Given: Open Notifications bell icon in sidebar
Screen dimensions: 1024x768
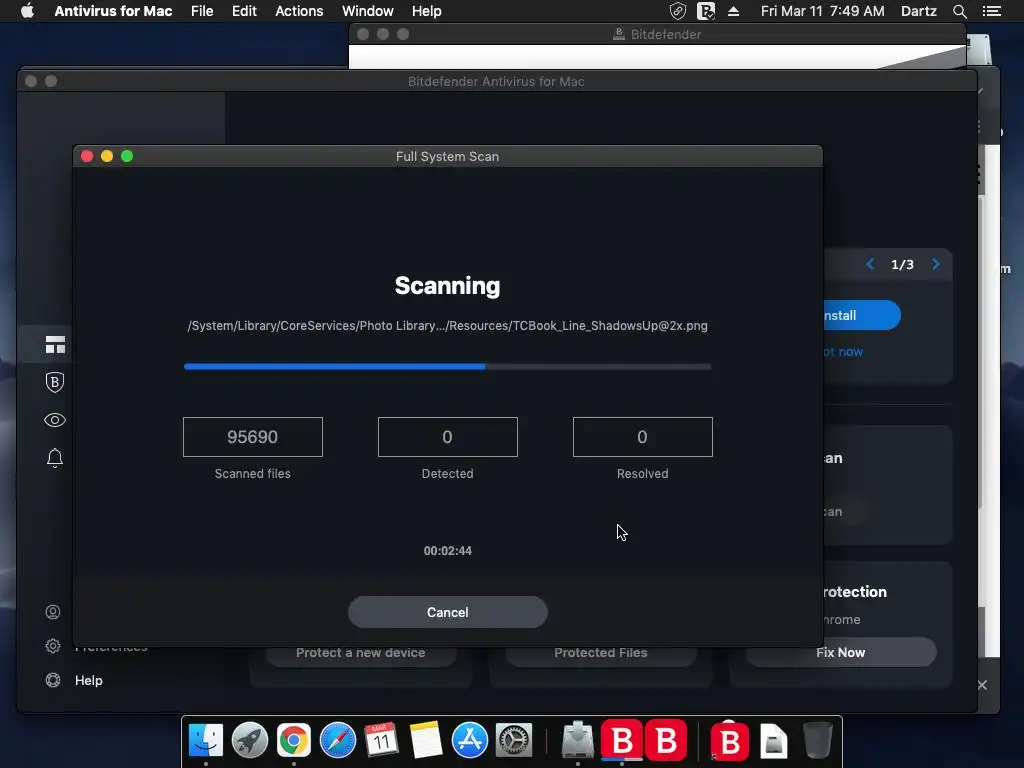Looking at the screenshot, I should pos(55,458).
